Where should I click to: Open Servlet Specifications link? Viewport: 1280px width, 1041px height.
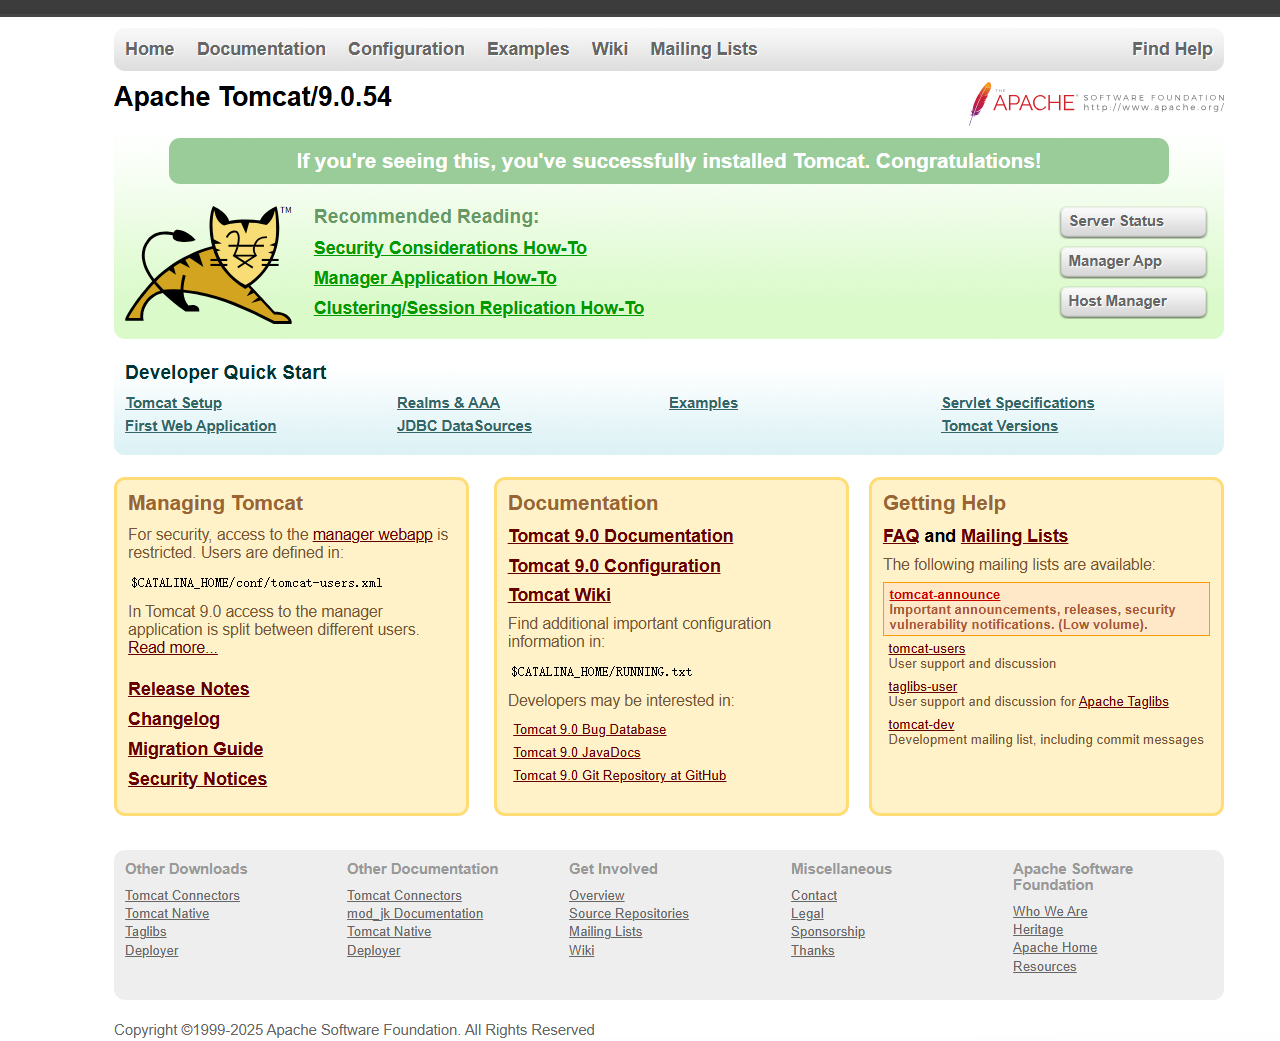pyautogui.click(x=1018, y=403)
